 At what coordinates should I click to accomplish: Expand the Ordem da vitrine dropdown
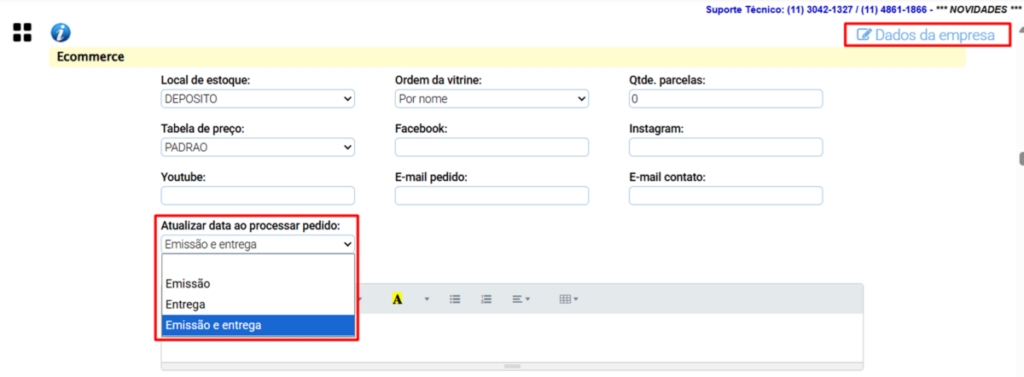pyautogui.click(x=492, y=99)
